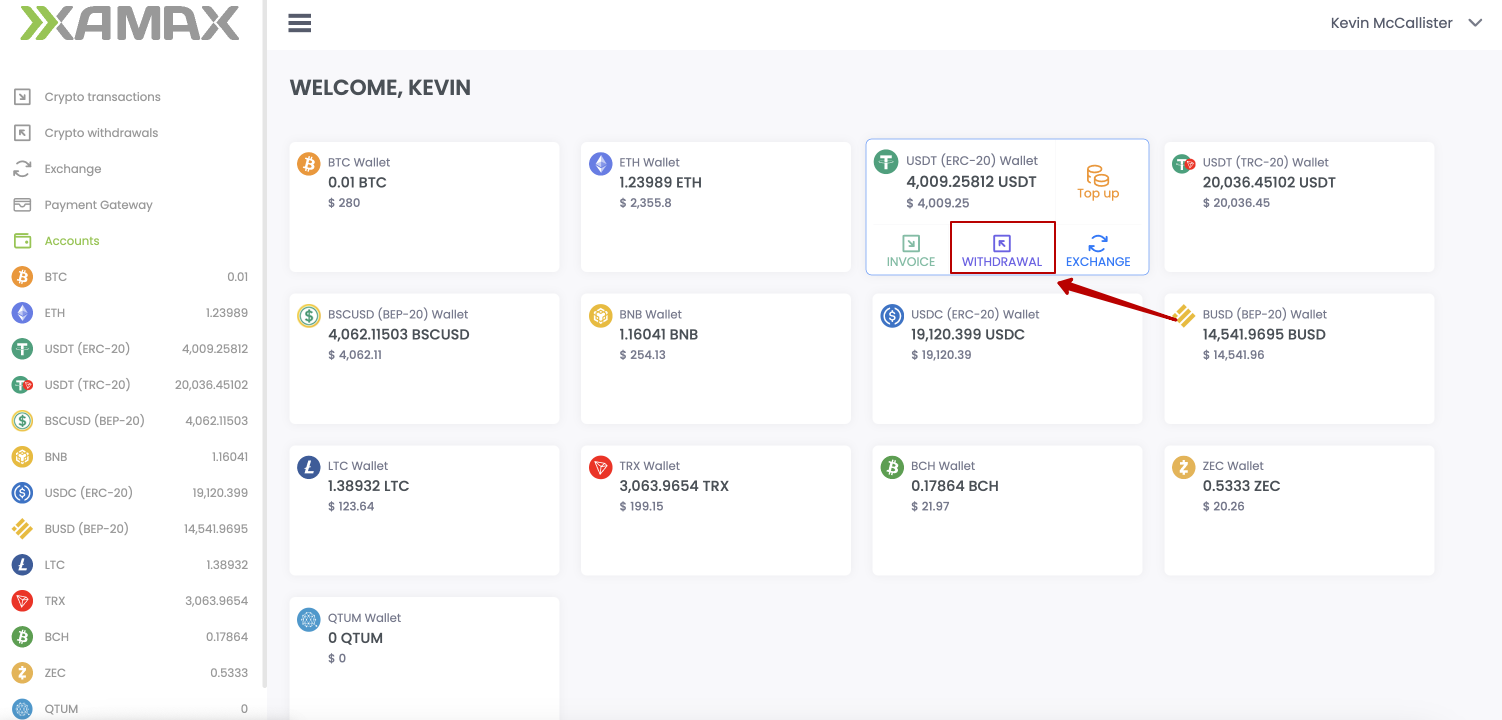Click the BTC coin icon in sidebar

22,277
